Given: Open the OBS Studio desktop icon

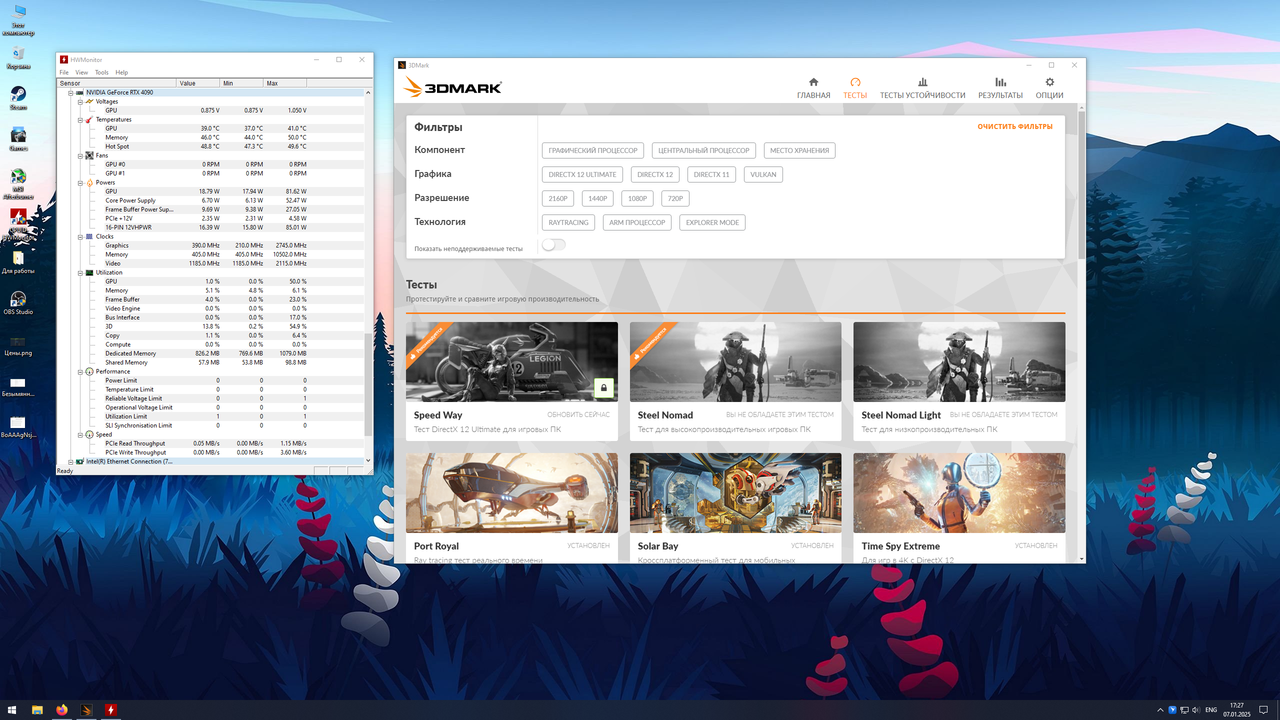Looking at the screenshot, I should click(x=18, y=303).
